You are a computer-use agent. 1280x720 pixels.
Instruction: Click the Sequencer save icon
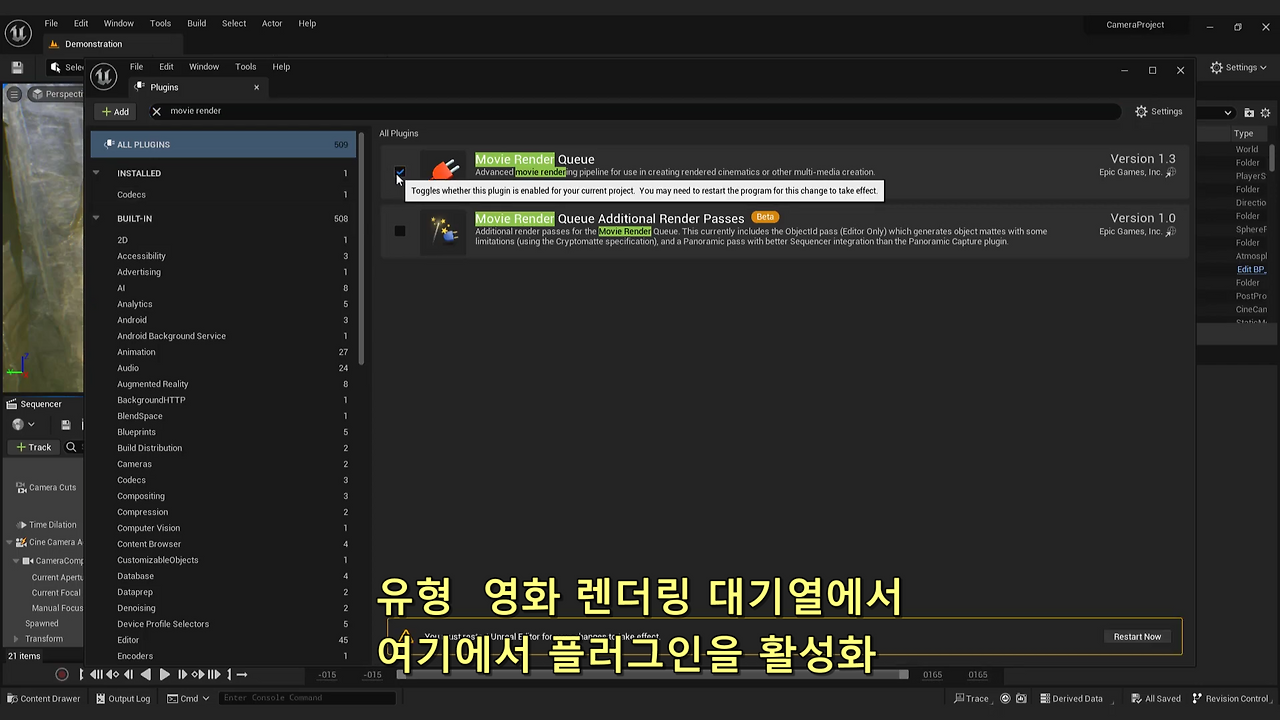coord(64,424)
